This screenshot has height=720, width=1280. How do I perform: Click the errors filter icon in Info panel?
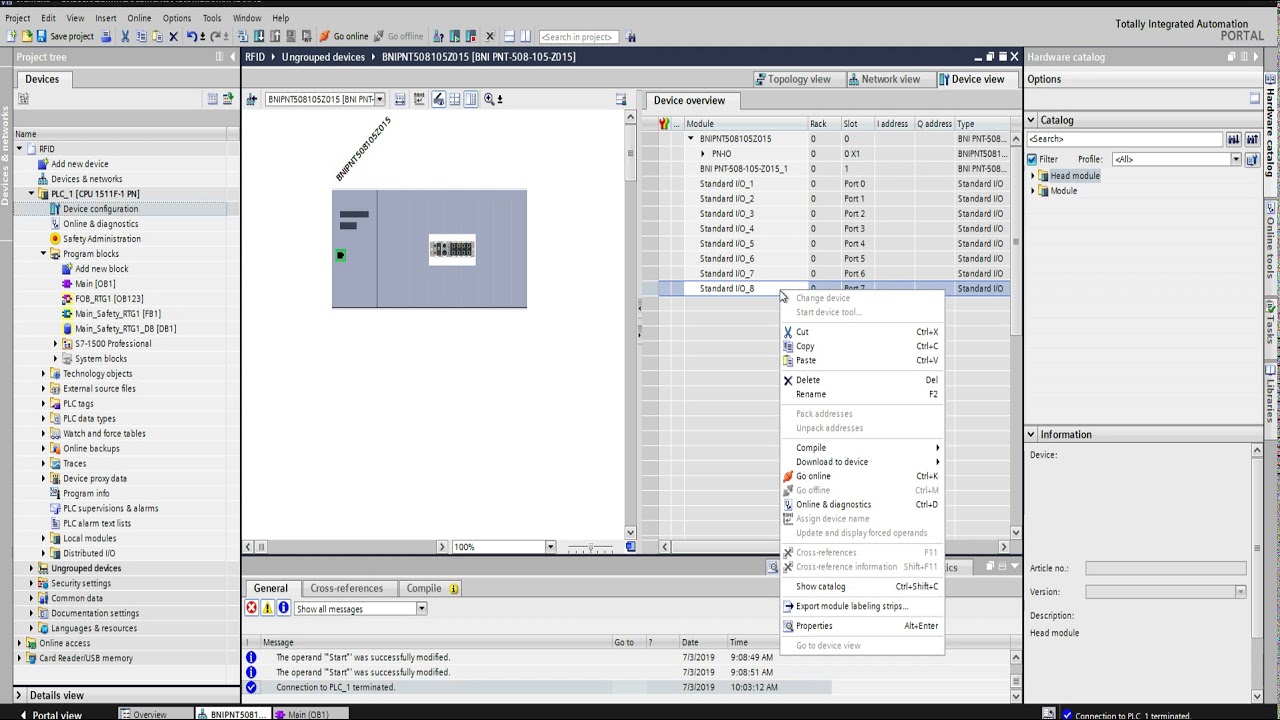pyautogui.click(x=252, y=608)
